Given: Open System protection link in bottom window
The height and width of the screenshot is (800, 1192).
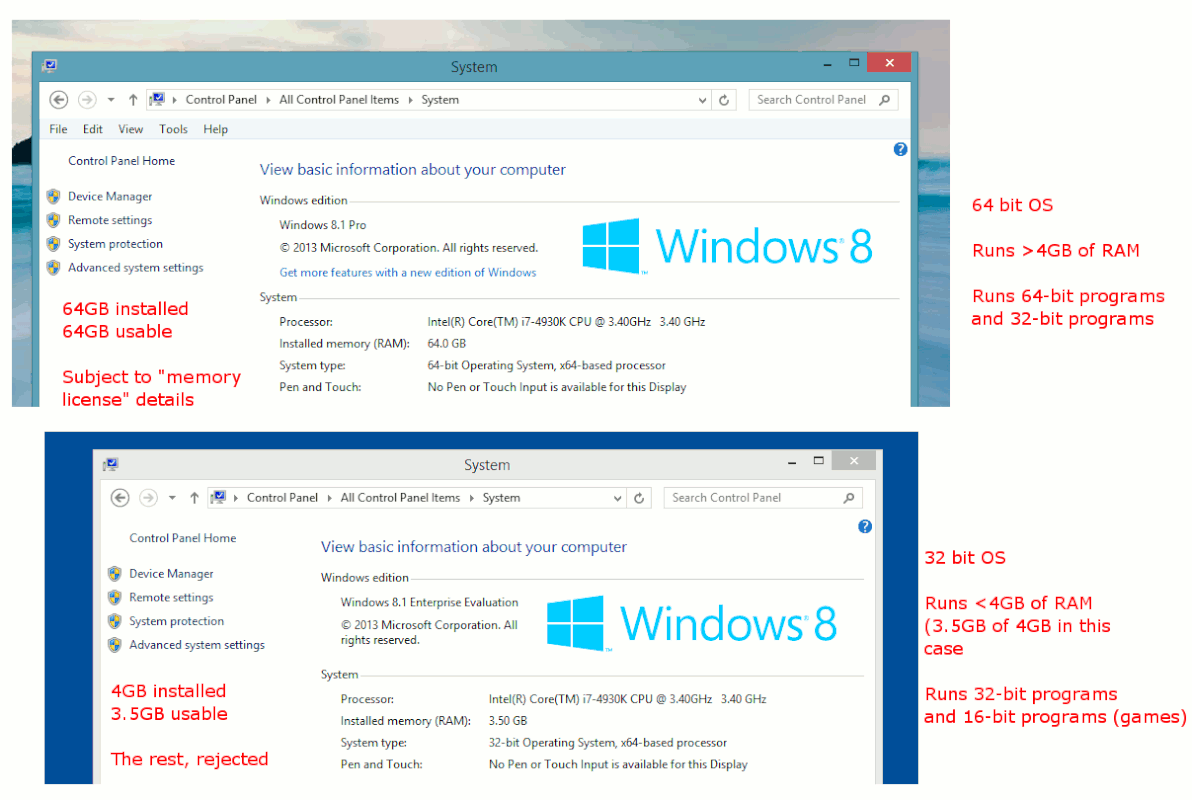Looking at the screenshot, I should (176, 621).
